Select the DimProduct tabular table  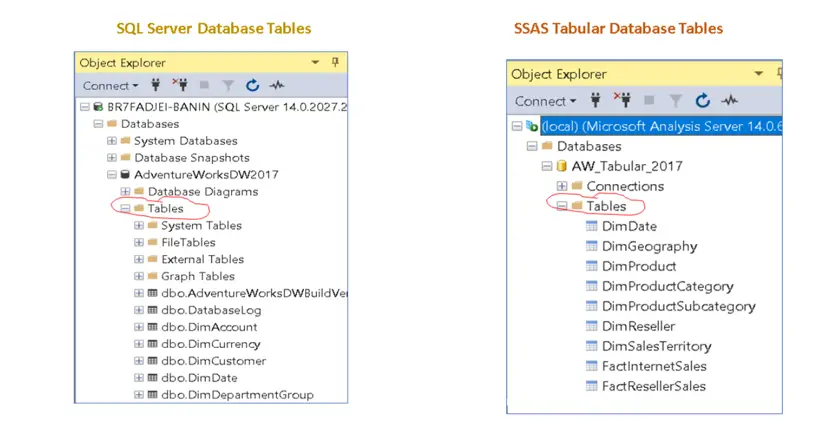coord(639,266)
